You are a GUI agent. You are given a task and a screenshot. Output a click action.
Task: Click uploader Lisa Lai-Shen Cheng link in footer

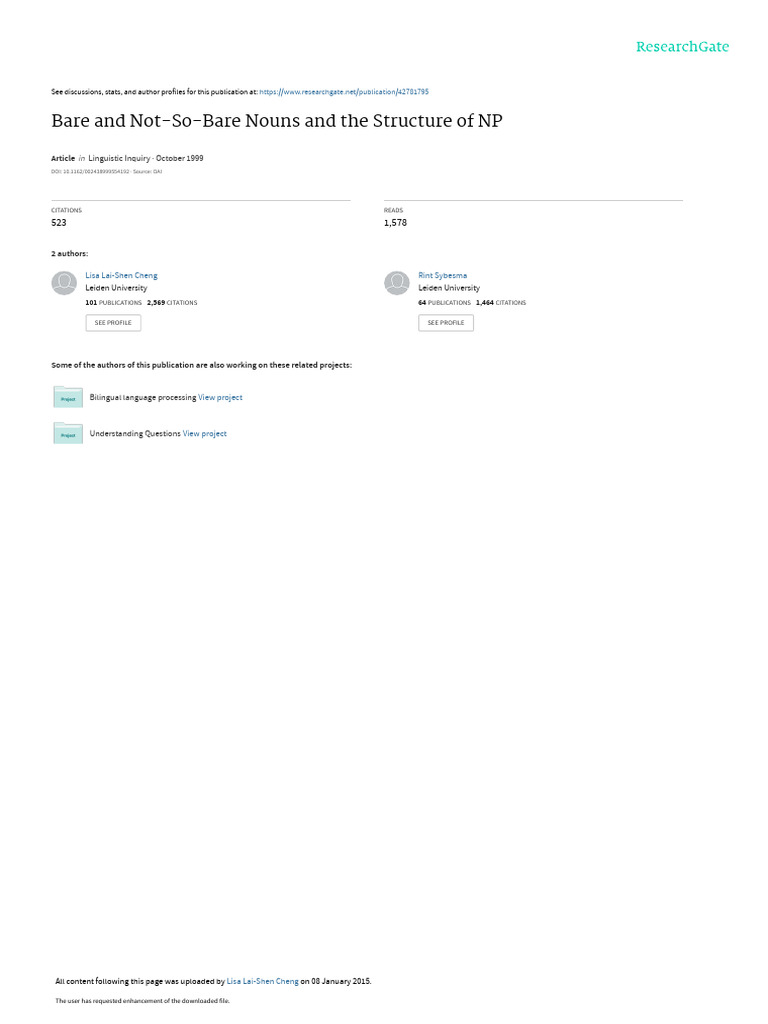click(263, 981)
